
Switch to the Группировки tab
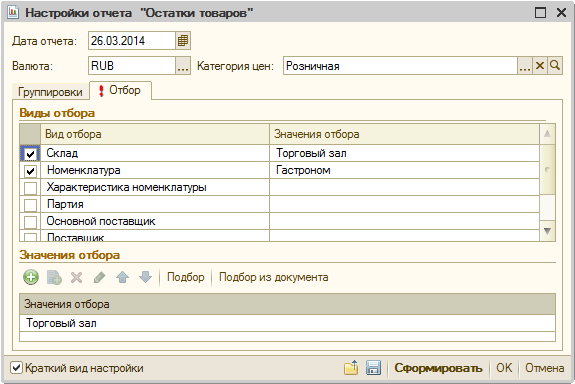point(50,92)
